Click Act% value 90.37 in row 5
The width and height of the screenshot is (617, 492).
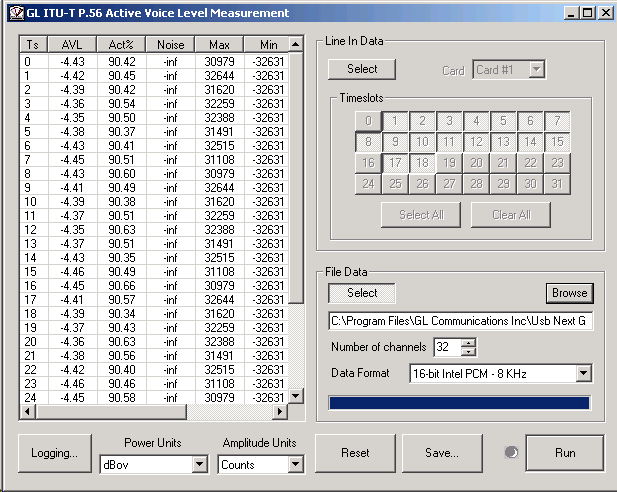122,132
